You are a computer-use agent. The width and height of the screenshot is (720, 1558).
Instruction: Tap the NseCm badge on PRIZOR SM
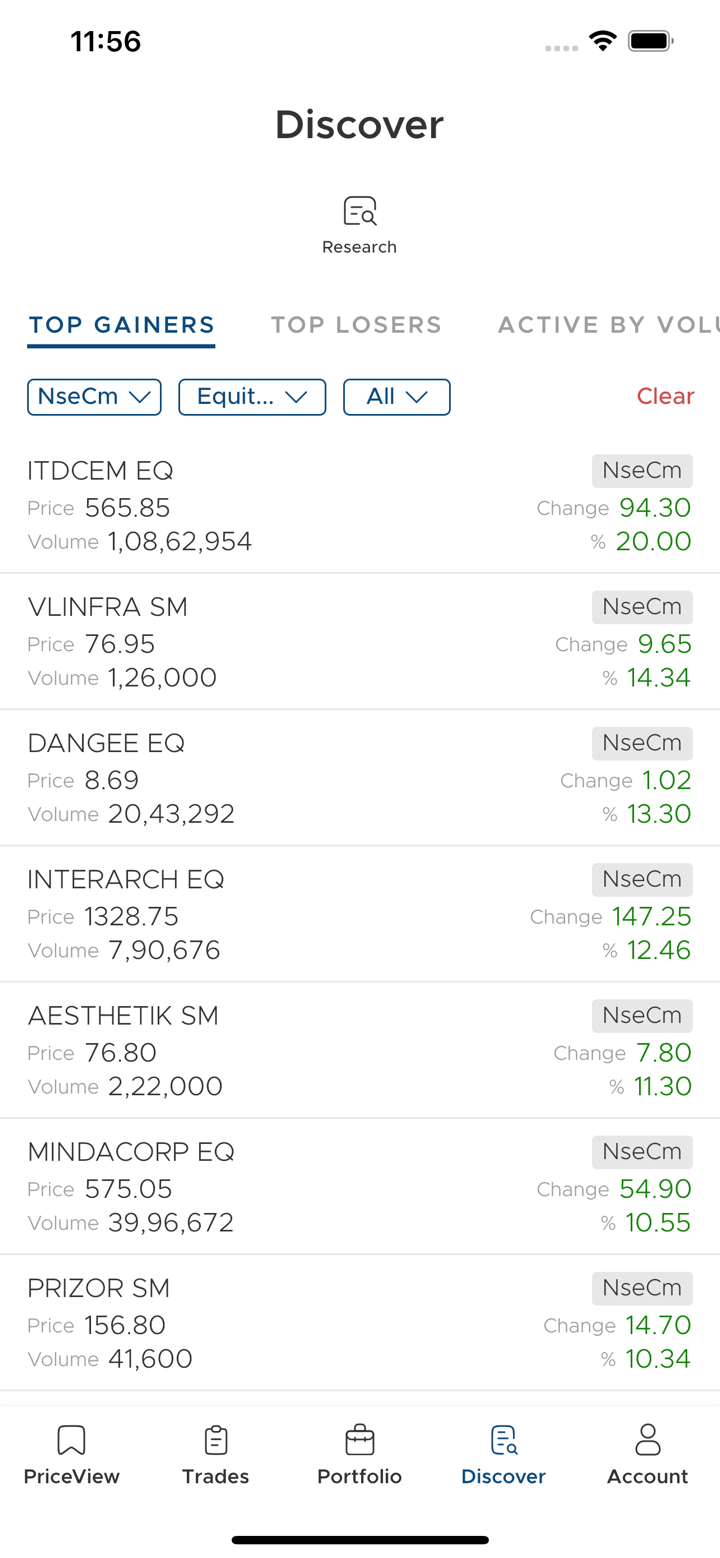coord(642,1289)
